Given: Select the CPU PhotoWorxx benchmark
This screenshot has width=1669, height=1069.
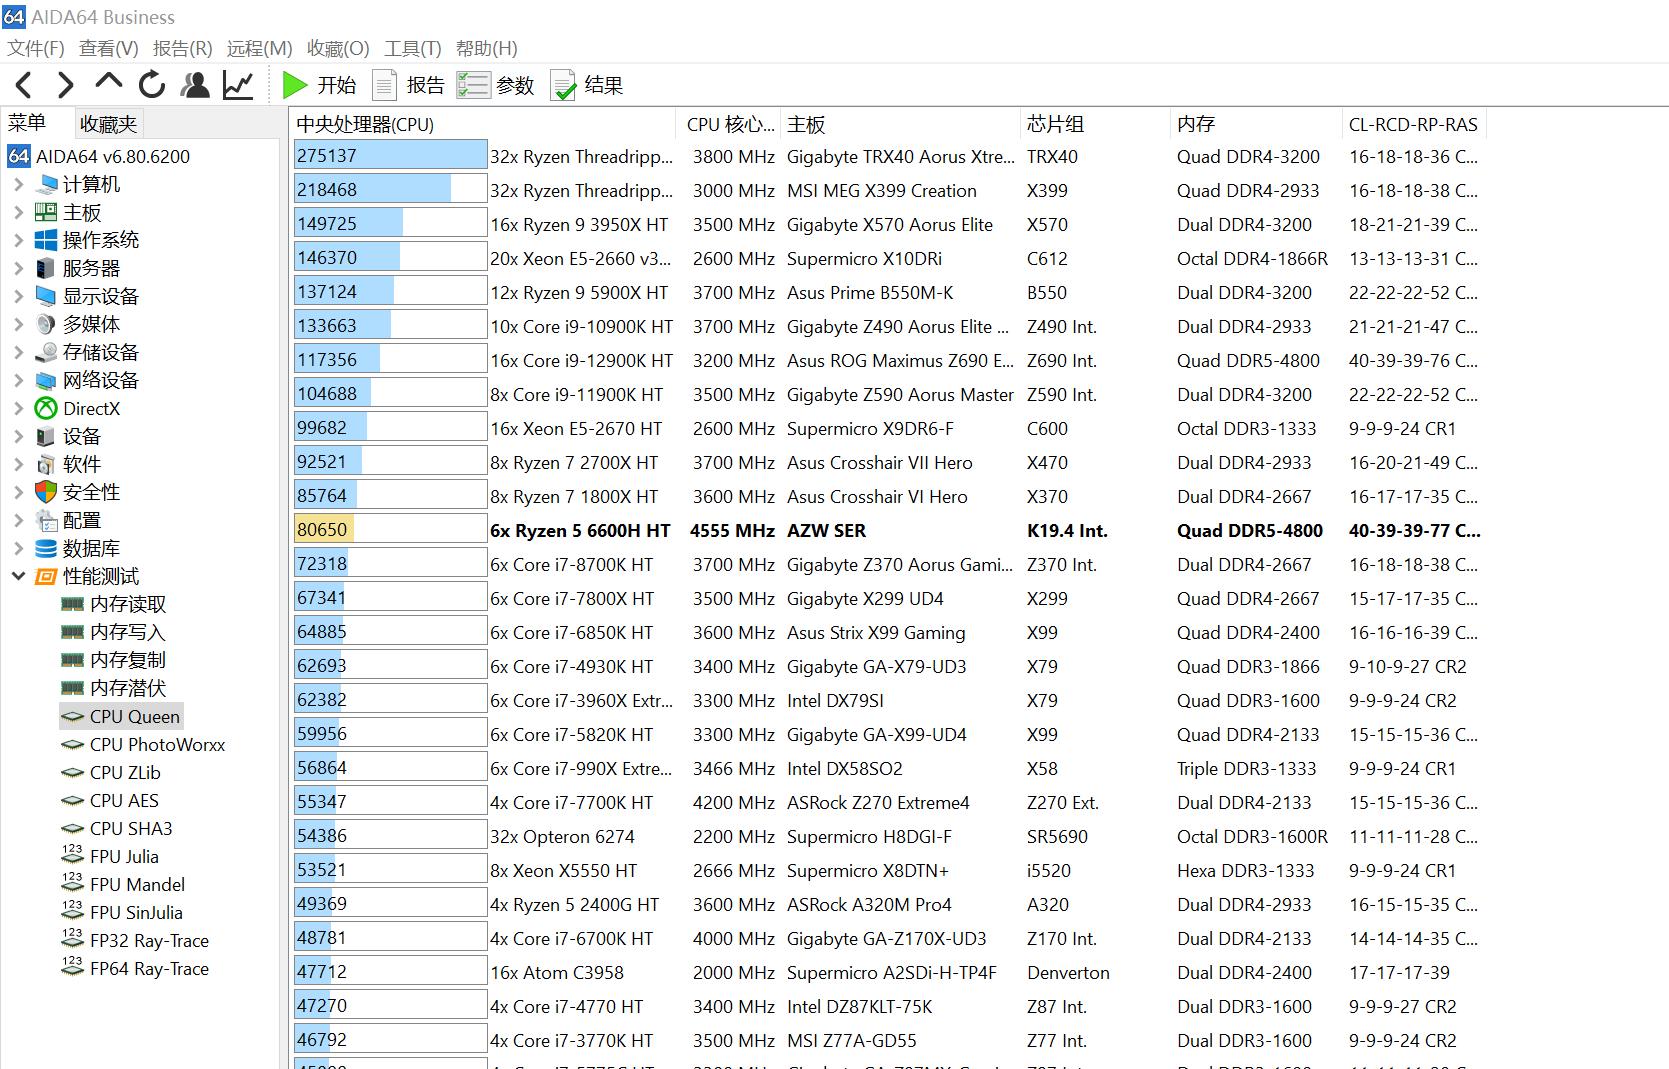Looking at the screenshot, I should 157,744.
